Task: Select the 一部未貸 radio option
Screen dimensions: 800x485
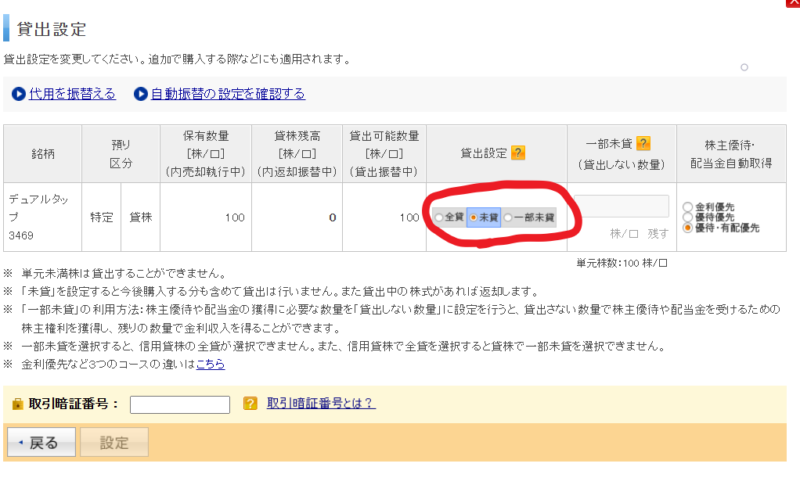Action: (509, 217)
